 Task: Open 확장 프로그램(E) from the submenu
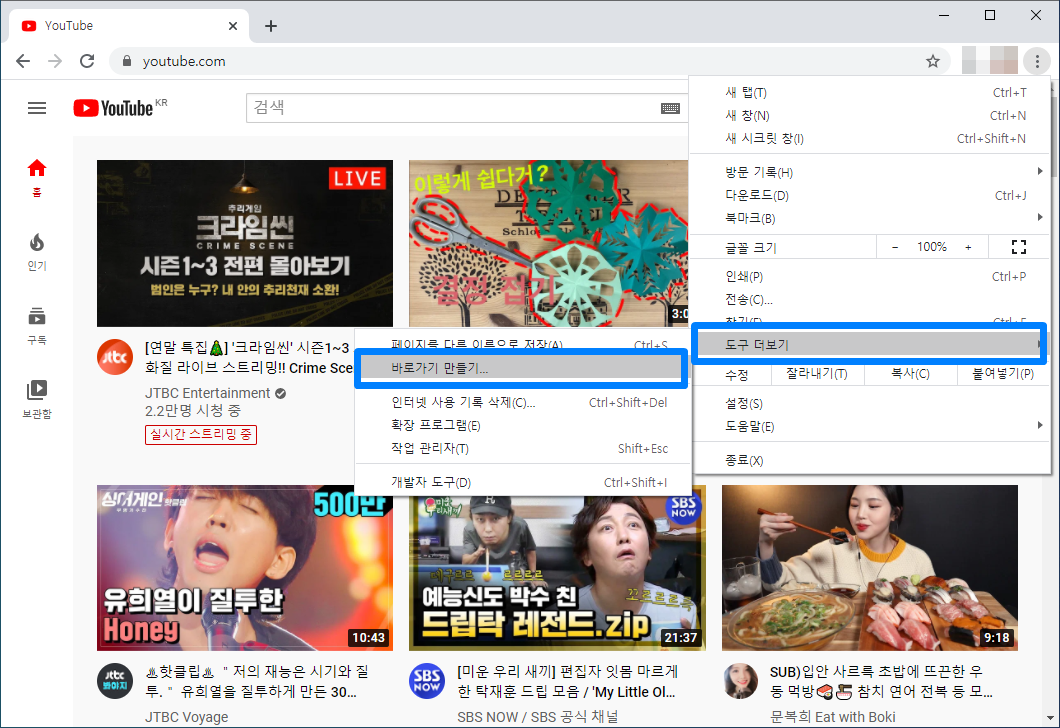click(523, 426)
